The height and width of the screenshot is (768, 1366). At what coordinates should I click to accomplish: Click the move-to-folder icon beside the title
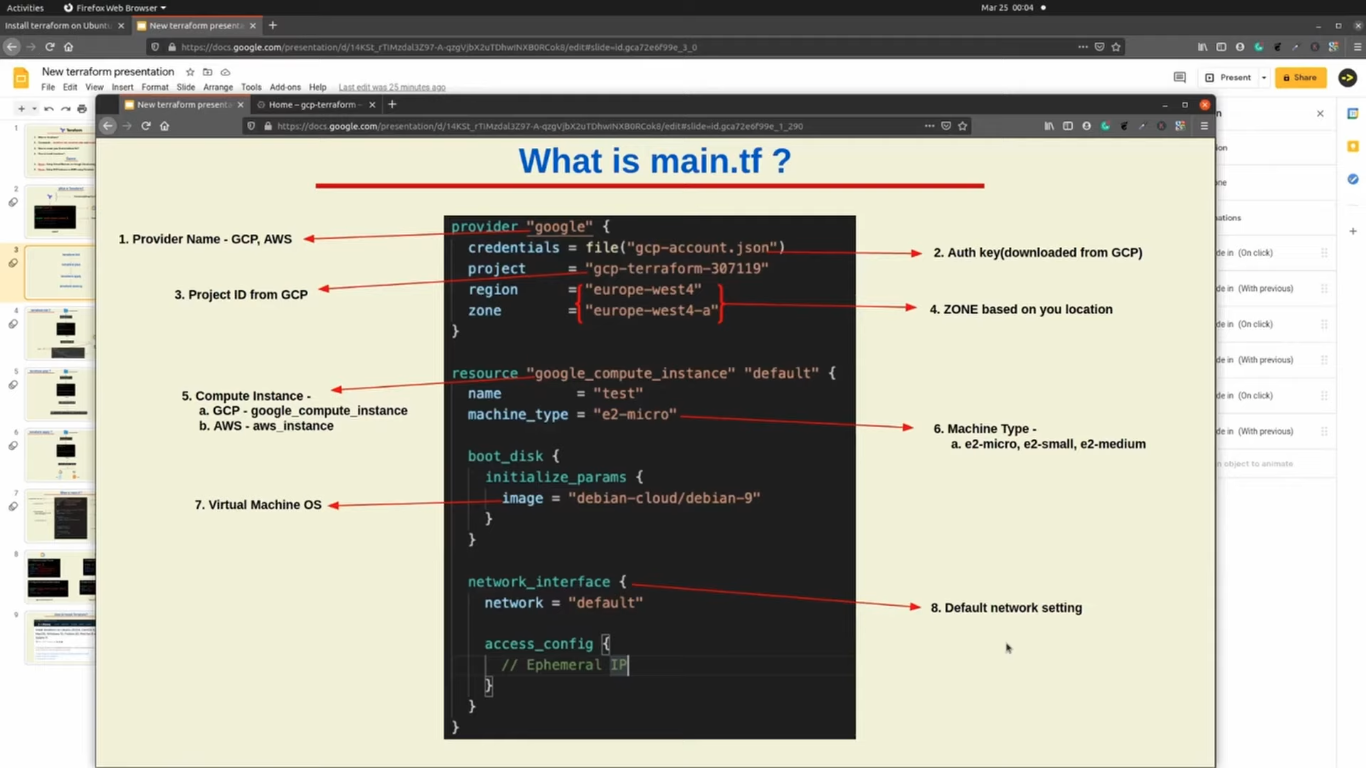(x=207, y=72)
